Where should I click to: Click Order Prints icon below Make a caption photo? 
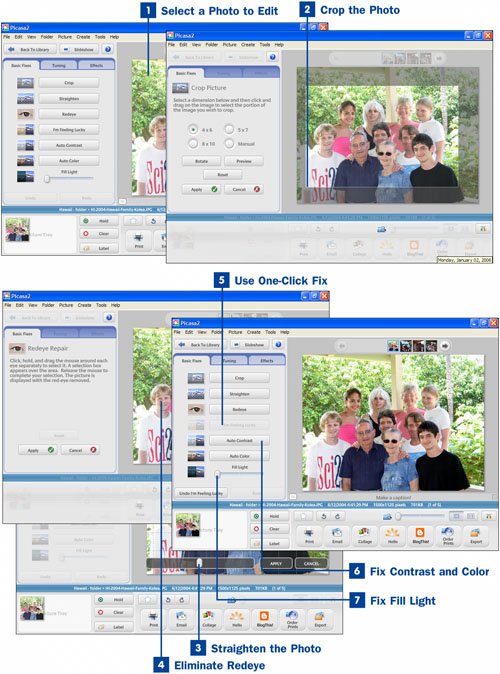(448, 536)
